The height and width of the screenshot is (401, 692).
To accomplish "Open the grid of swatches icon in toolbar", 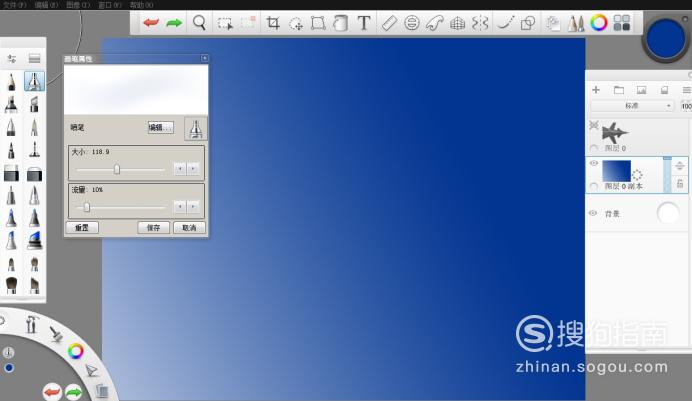I will tap(622, 22).
